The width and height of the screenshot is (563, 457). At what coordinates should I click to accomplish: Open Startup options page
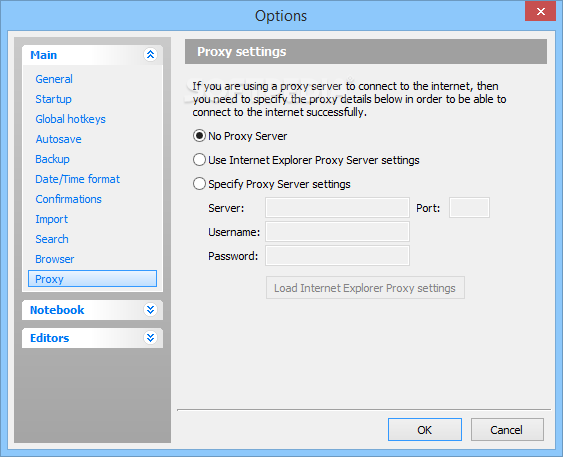[x=53, y=99]
